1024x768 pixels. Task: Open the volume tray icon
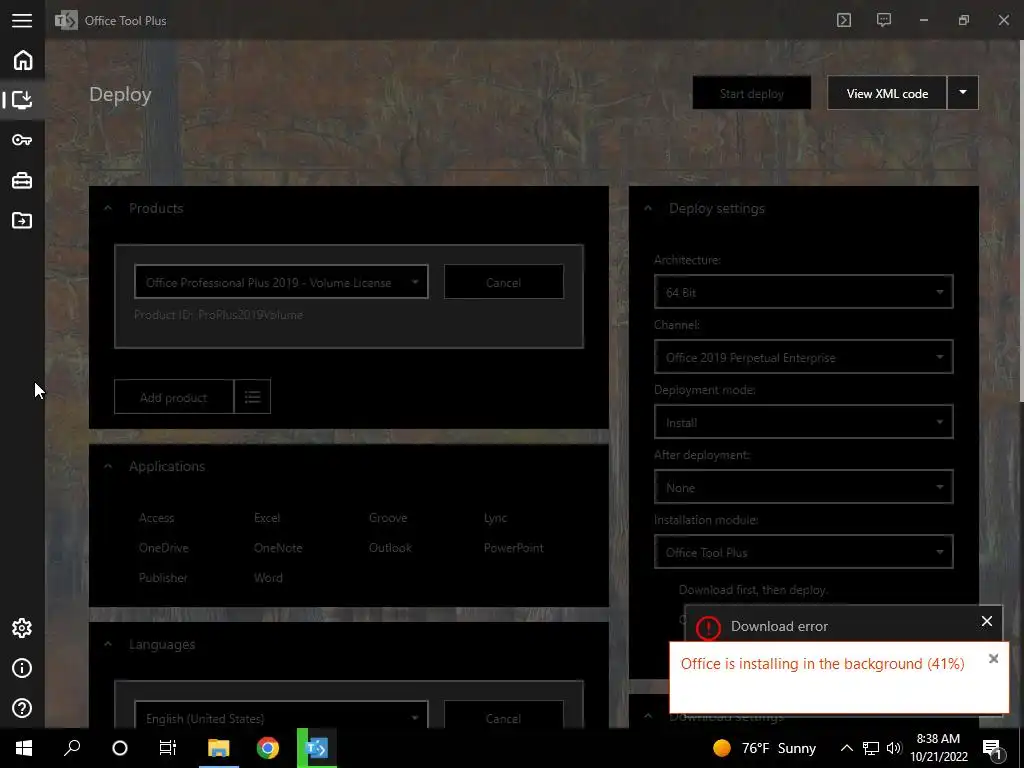coord(894,748)
